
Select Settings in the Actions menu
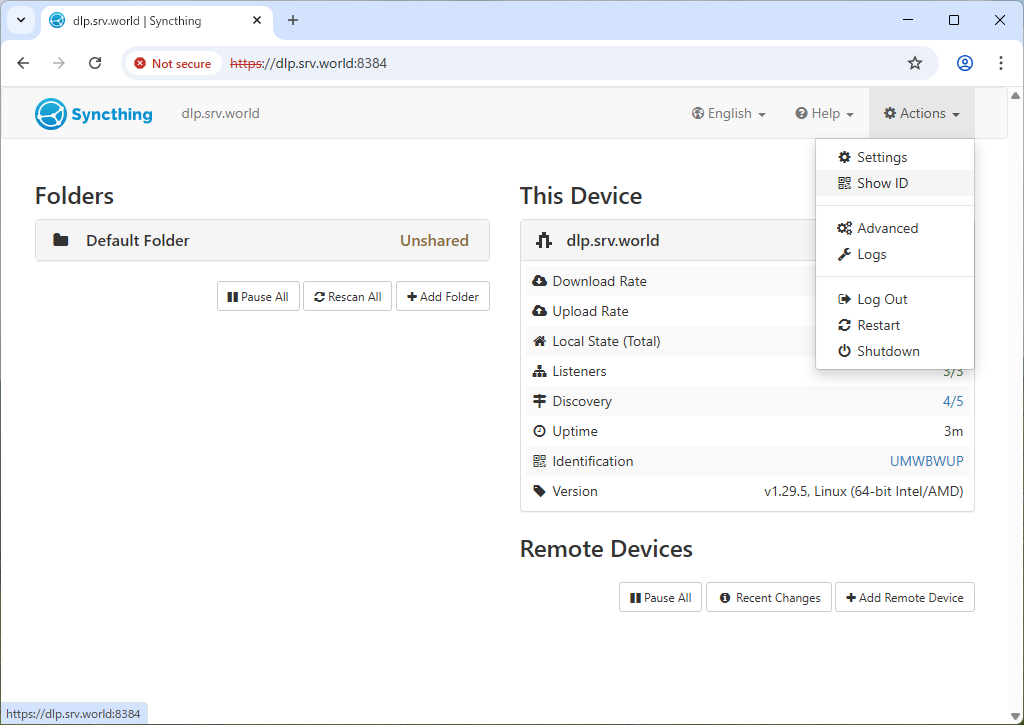[x=881, y=157]
